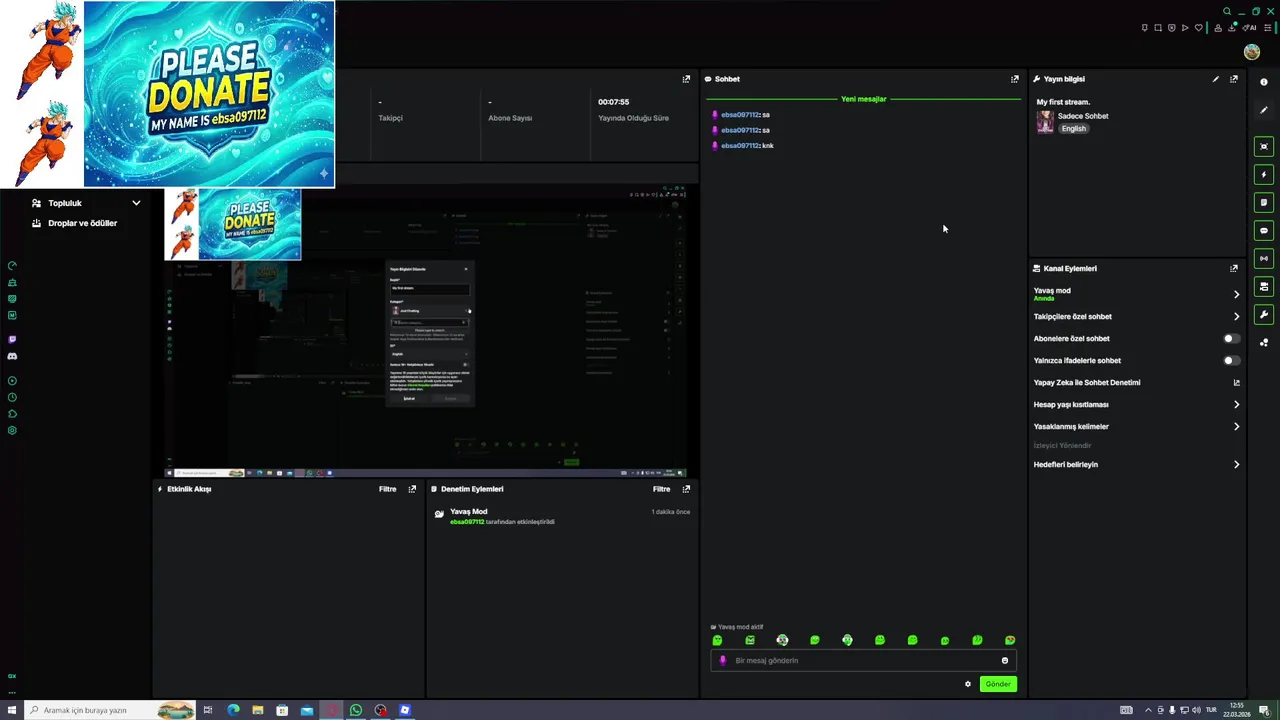Image resolution: width=1280 pixels, height=720 pixels.
Task: Open the Discord icon in left sidebar
Action: pos(12,356)
